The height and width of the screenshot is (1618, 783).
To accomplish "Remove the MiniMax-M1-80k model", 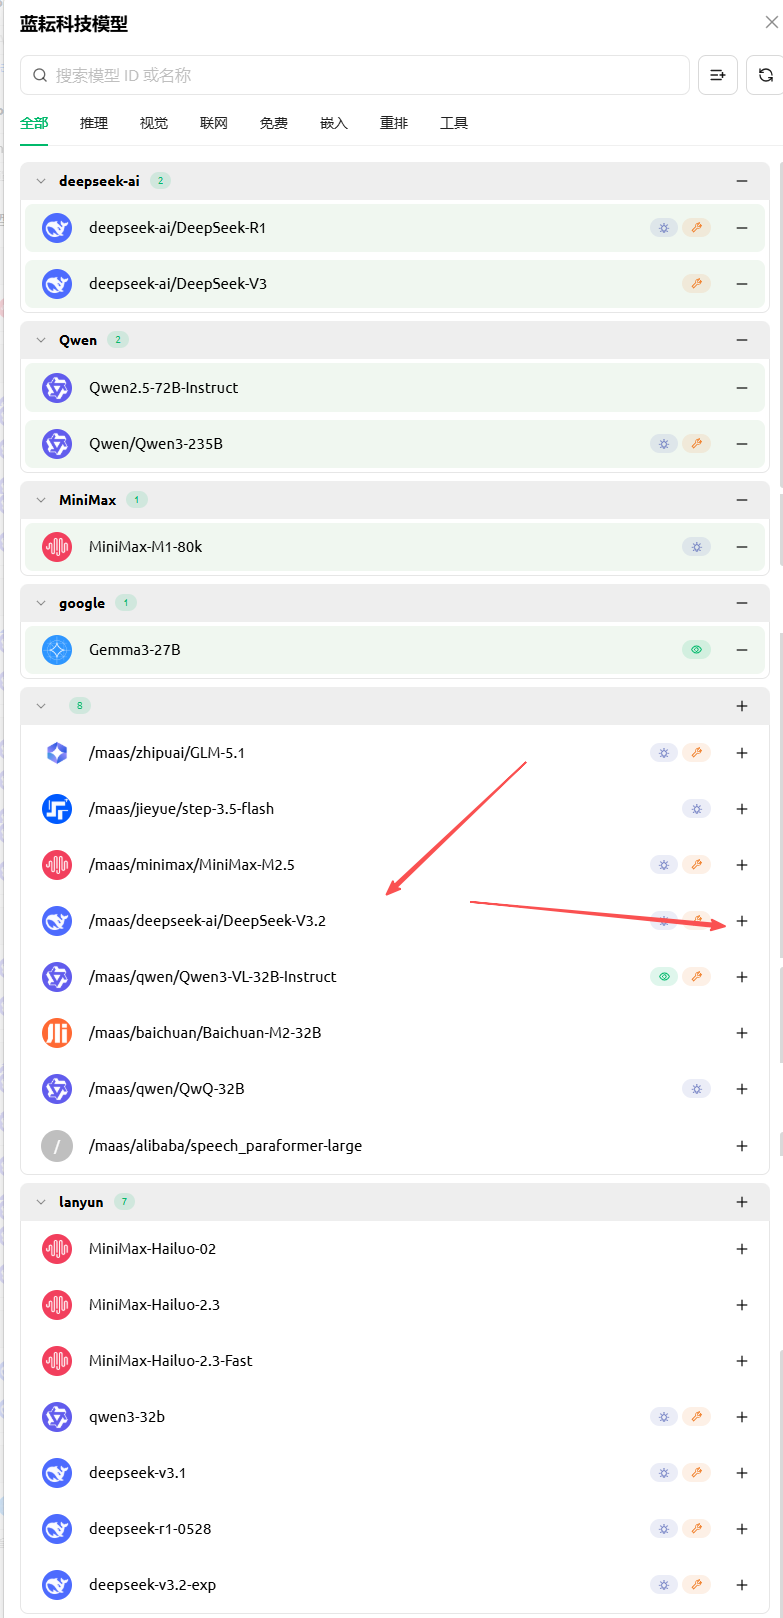I will (x=742, y=547).
